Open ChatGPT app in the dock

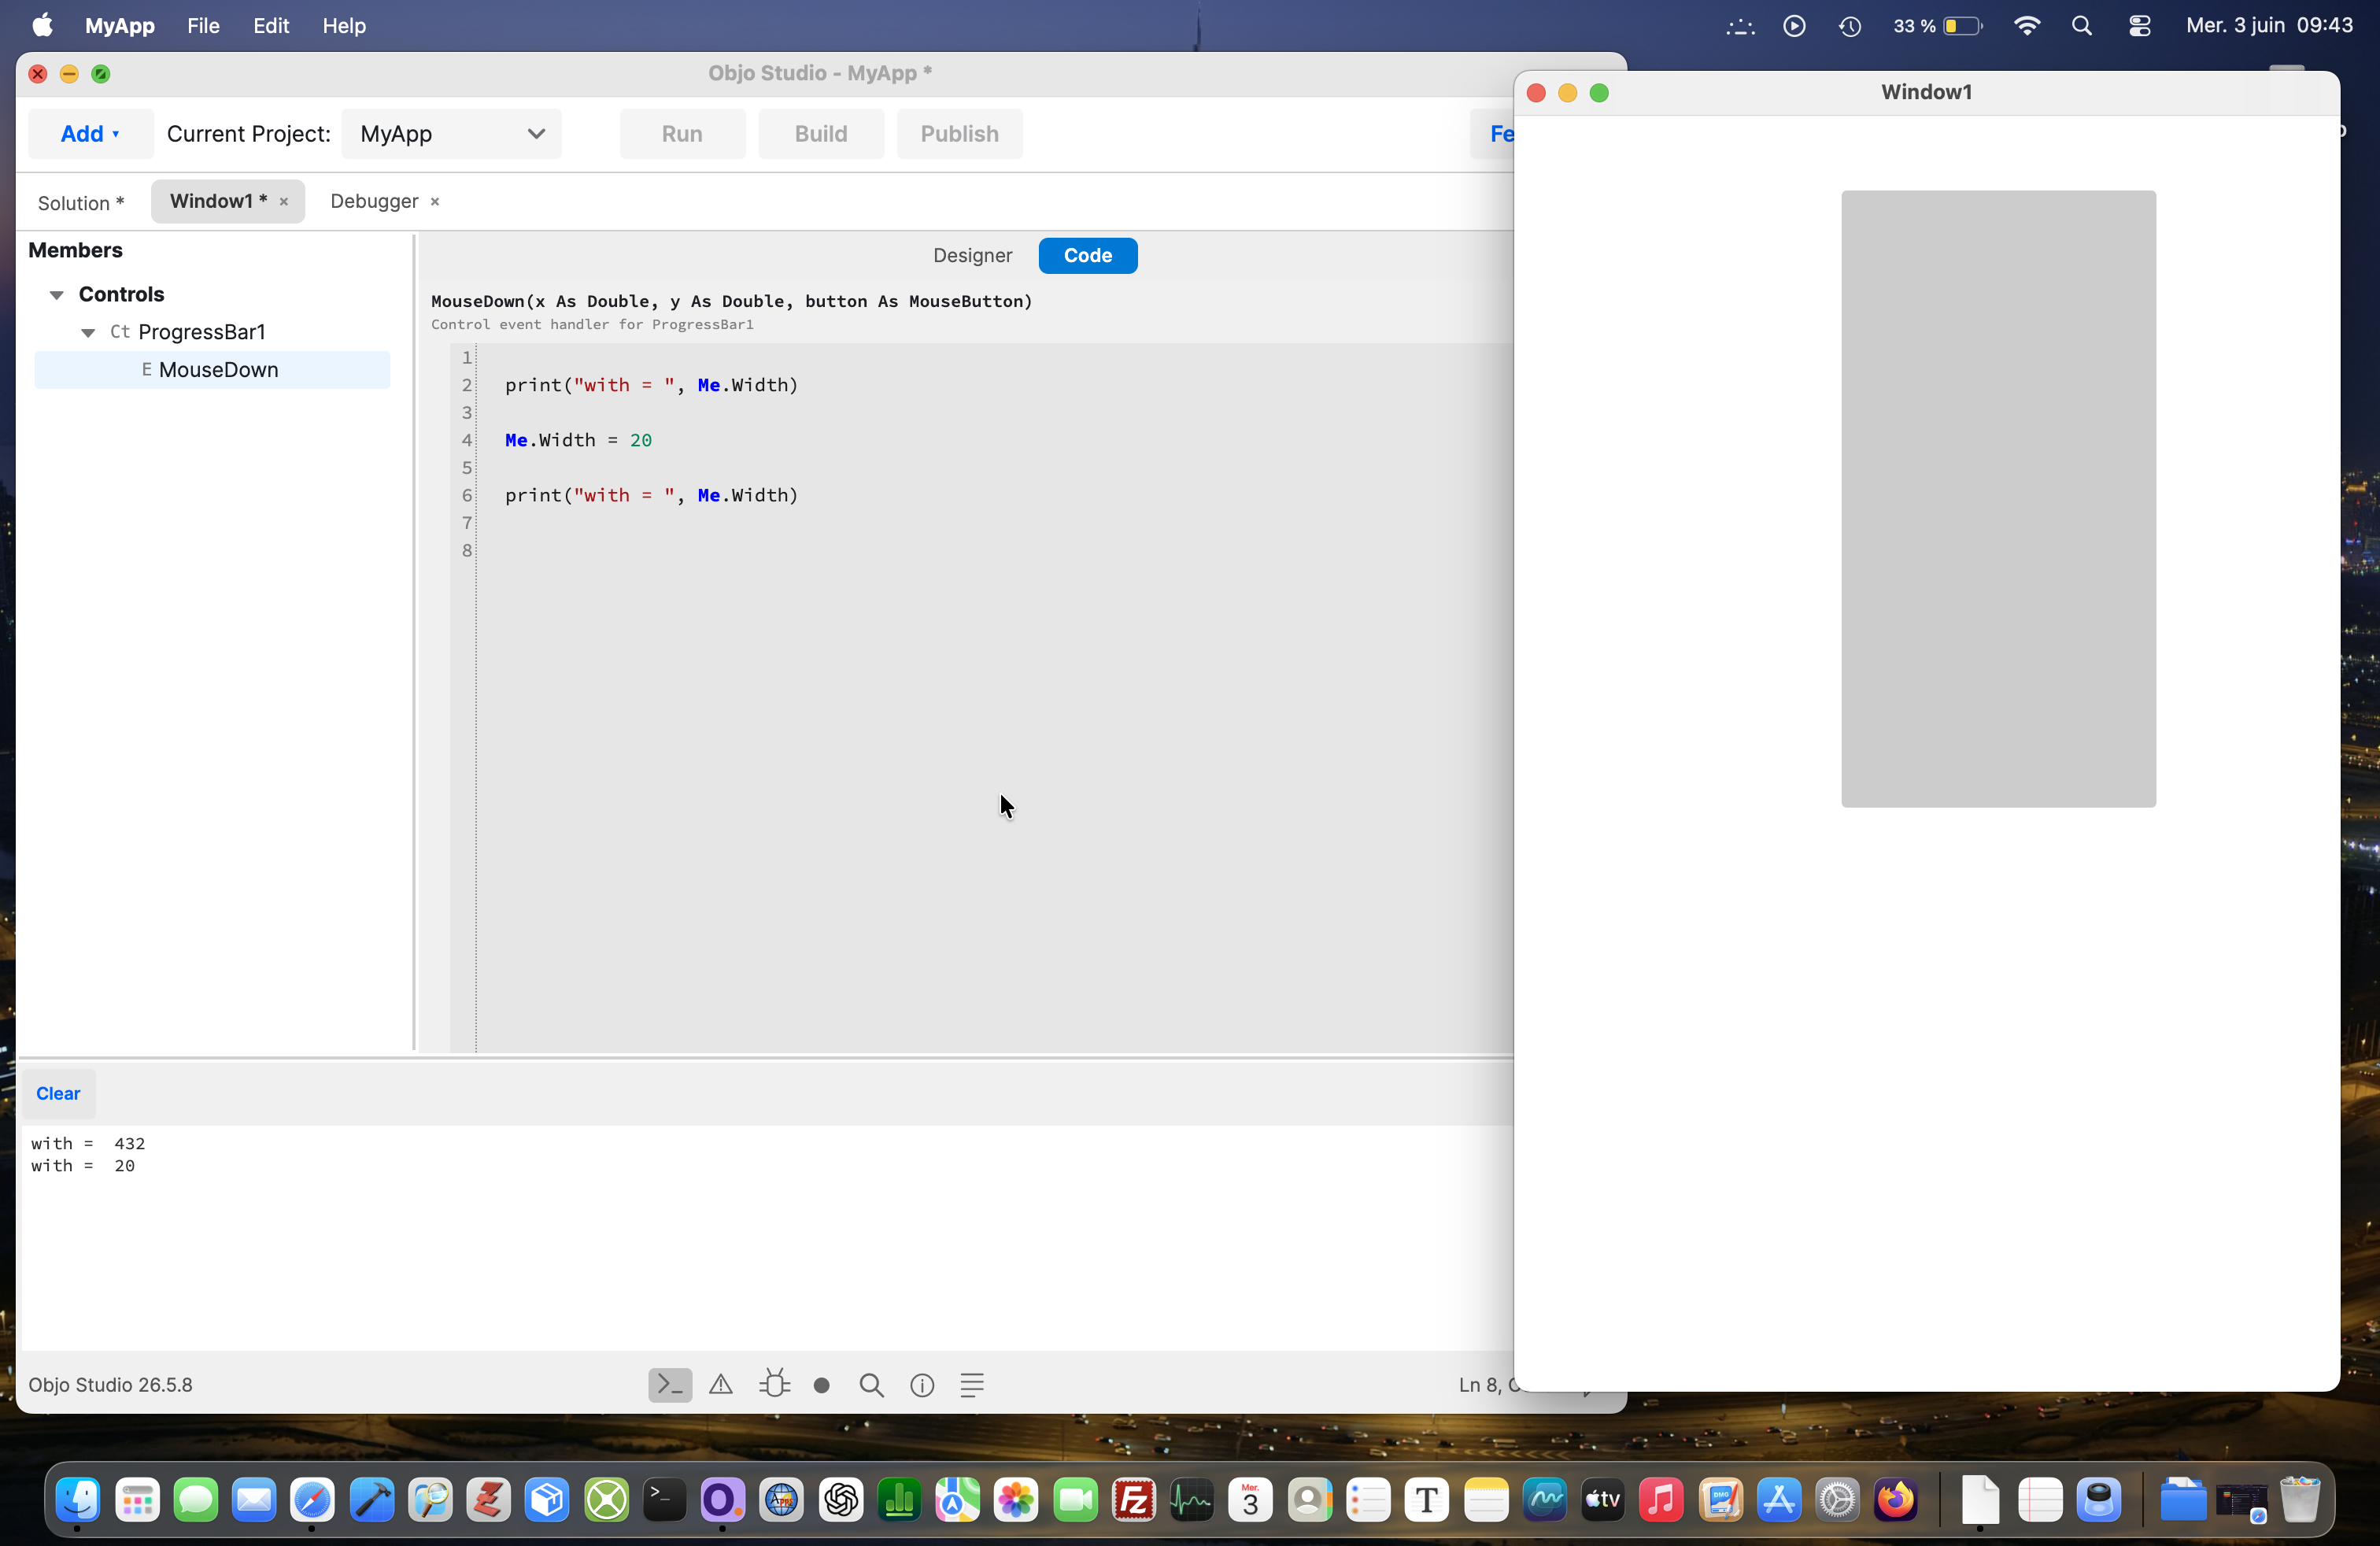point(840,1499)
